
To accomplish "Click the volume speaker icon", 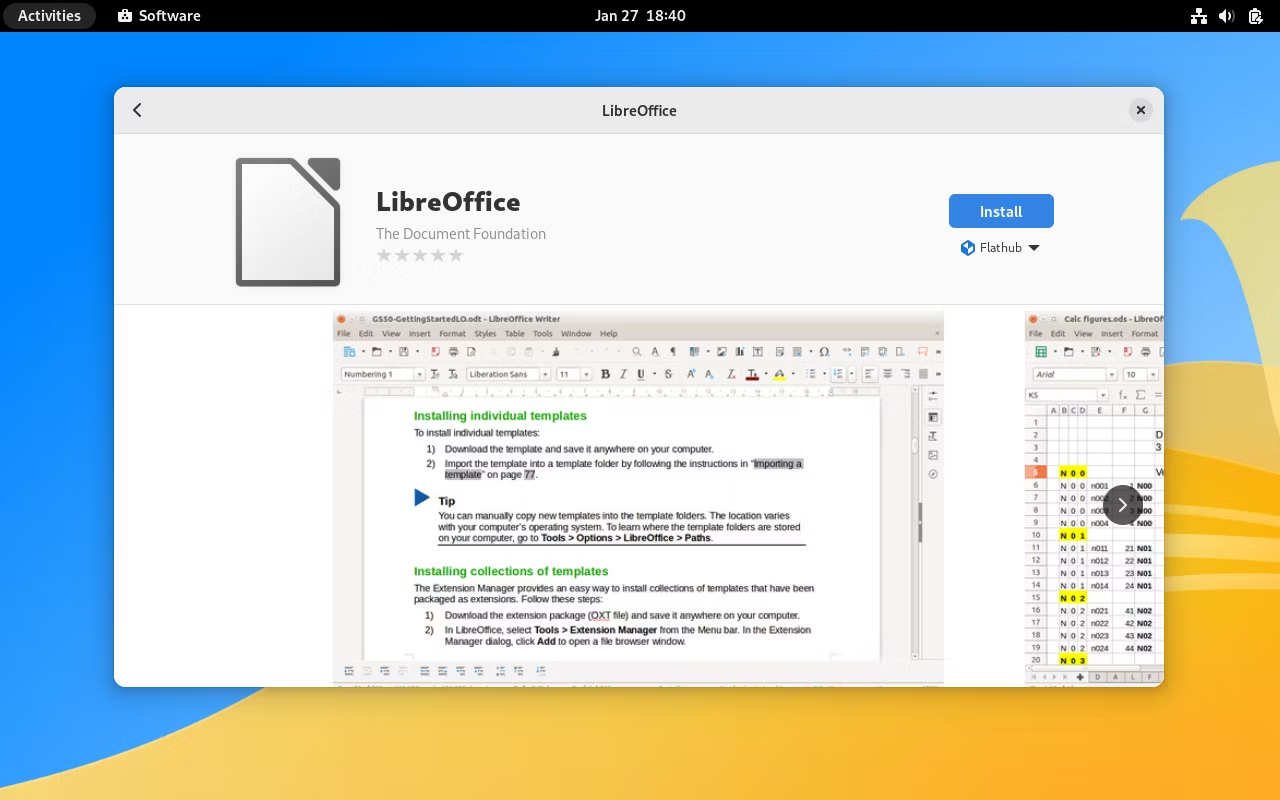I will pyautogui.click(x=1227, y=16).
